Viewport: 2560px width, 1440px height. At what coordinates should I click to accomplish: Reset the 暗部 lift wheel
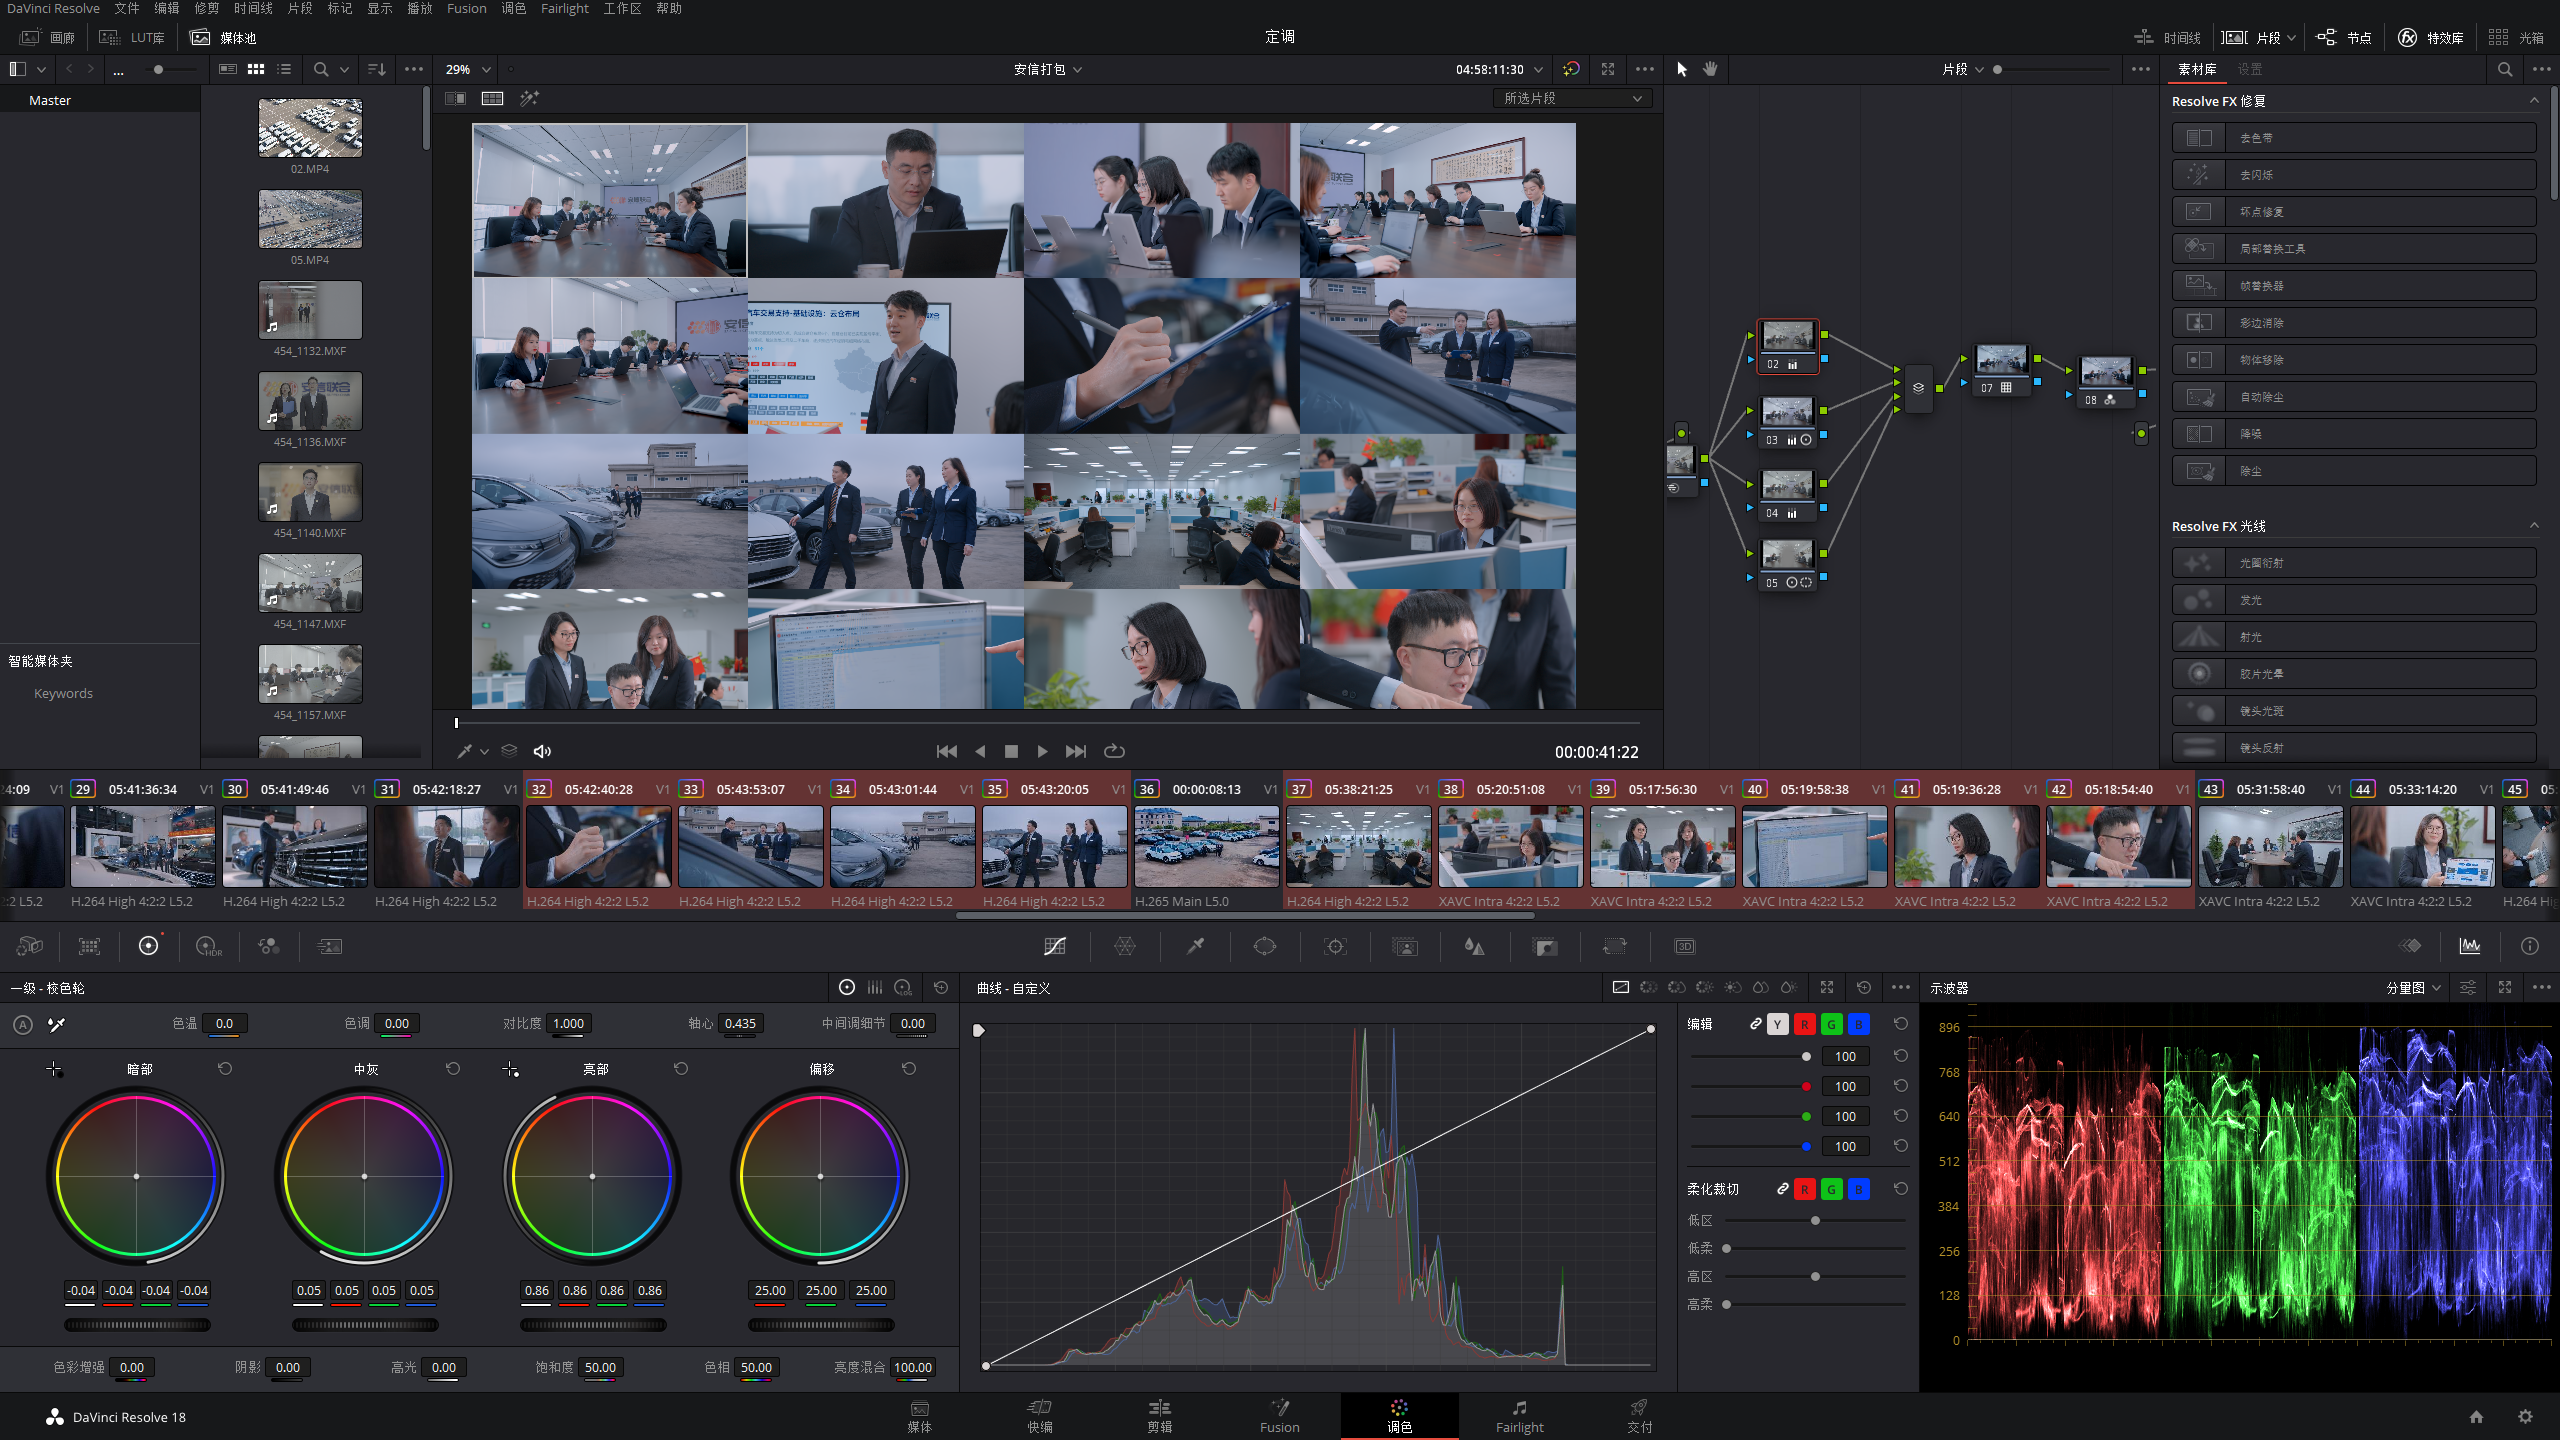tap(225, 1069)
